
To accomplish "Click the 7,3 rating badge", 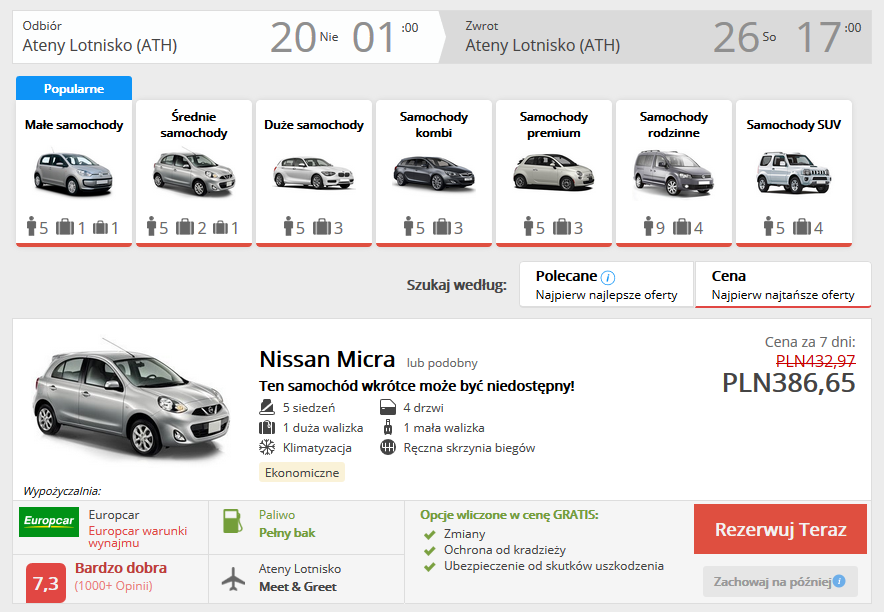I will click(x=45, y=582).
